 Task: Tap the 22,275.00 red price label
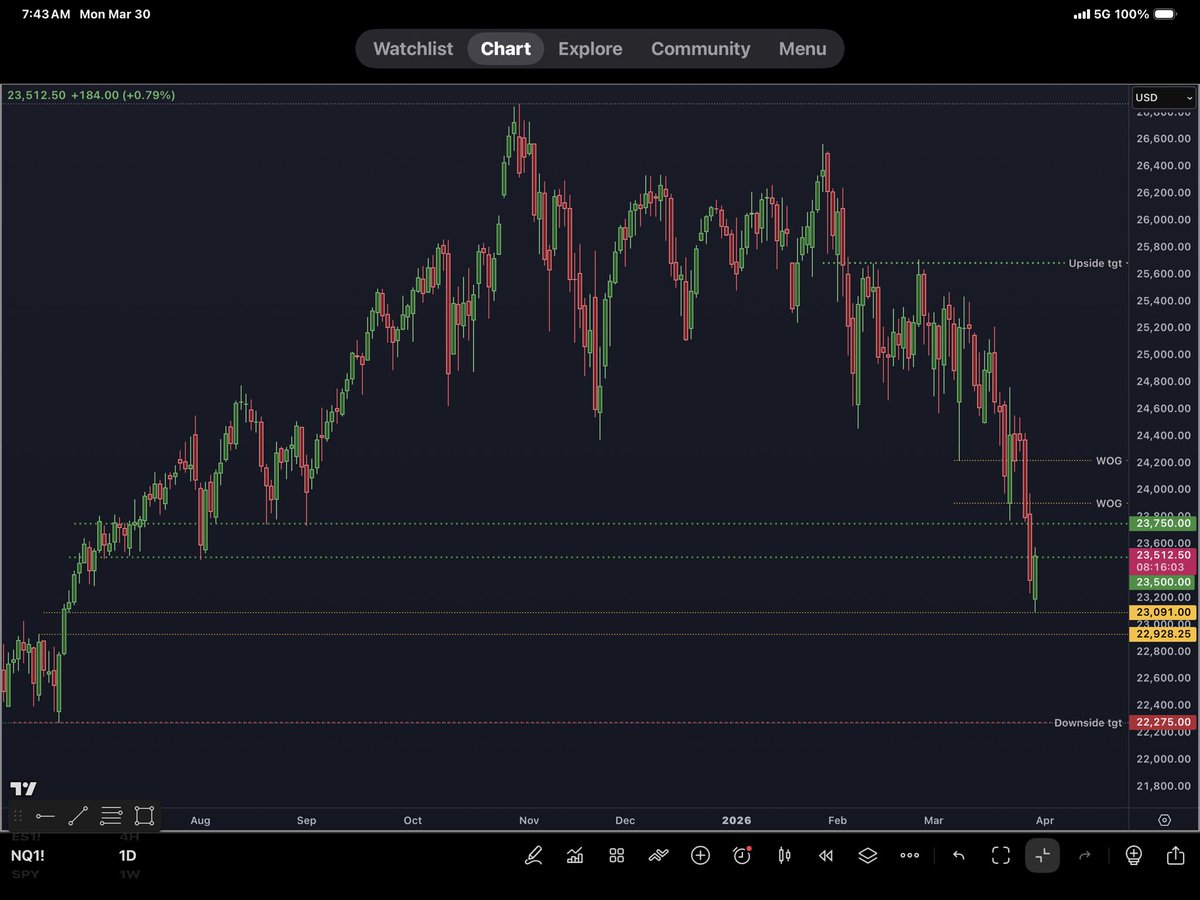point(1161,722)
